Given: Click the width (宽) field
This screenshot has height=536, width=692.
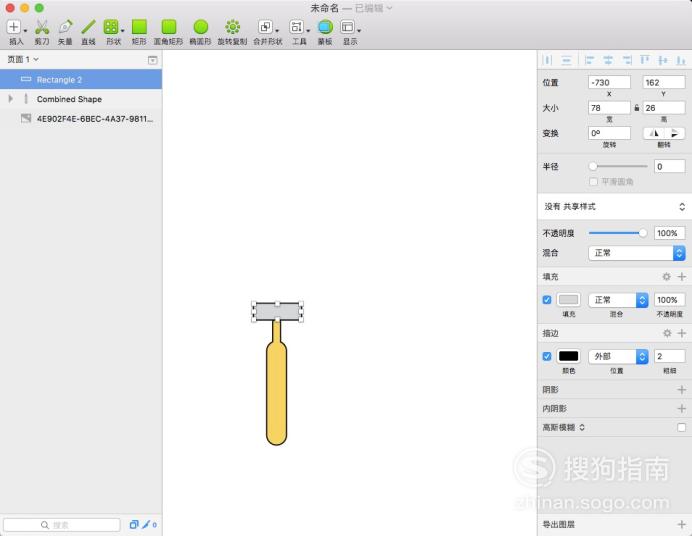Looking at the screenshot, I should pos(609,108).
